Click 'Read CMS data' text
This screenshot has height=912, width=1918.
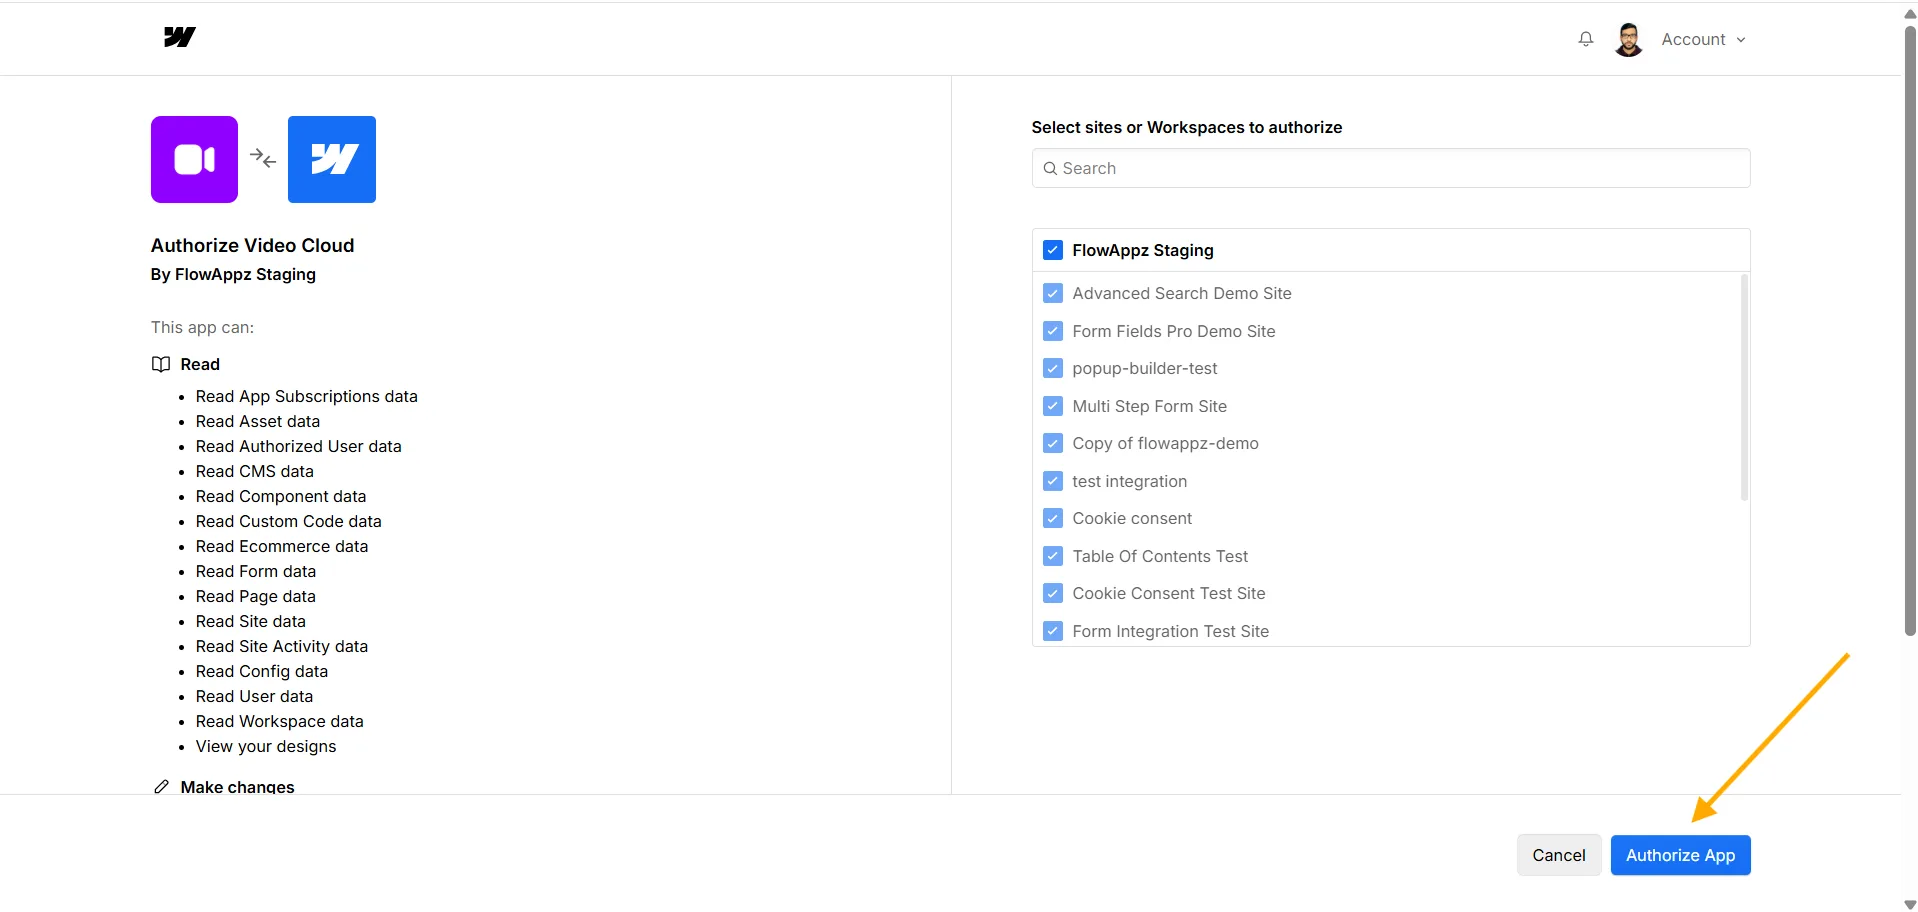[x=255, y=471]
